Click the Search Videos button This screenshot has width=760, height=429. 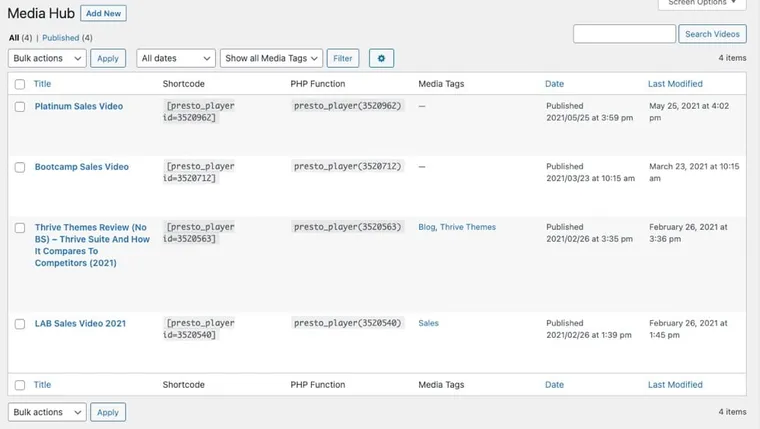[x=712, y=34]
